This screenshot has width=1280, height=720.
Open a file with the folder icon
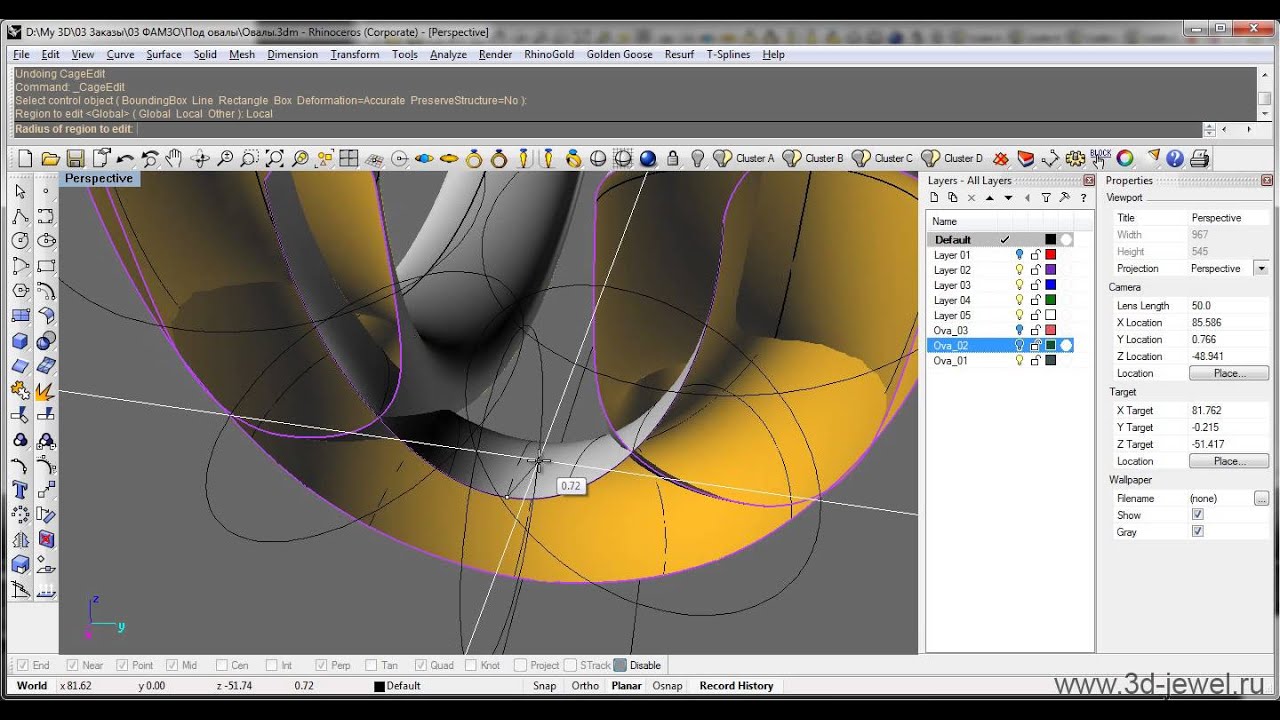pos(51,158)
